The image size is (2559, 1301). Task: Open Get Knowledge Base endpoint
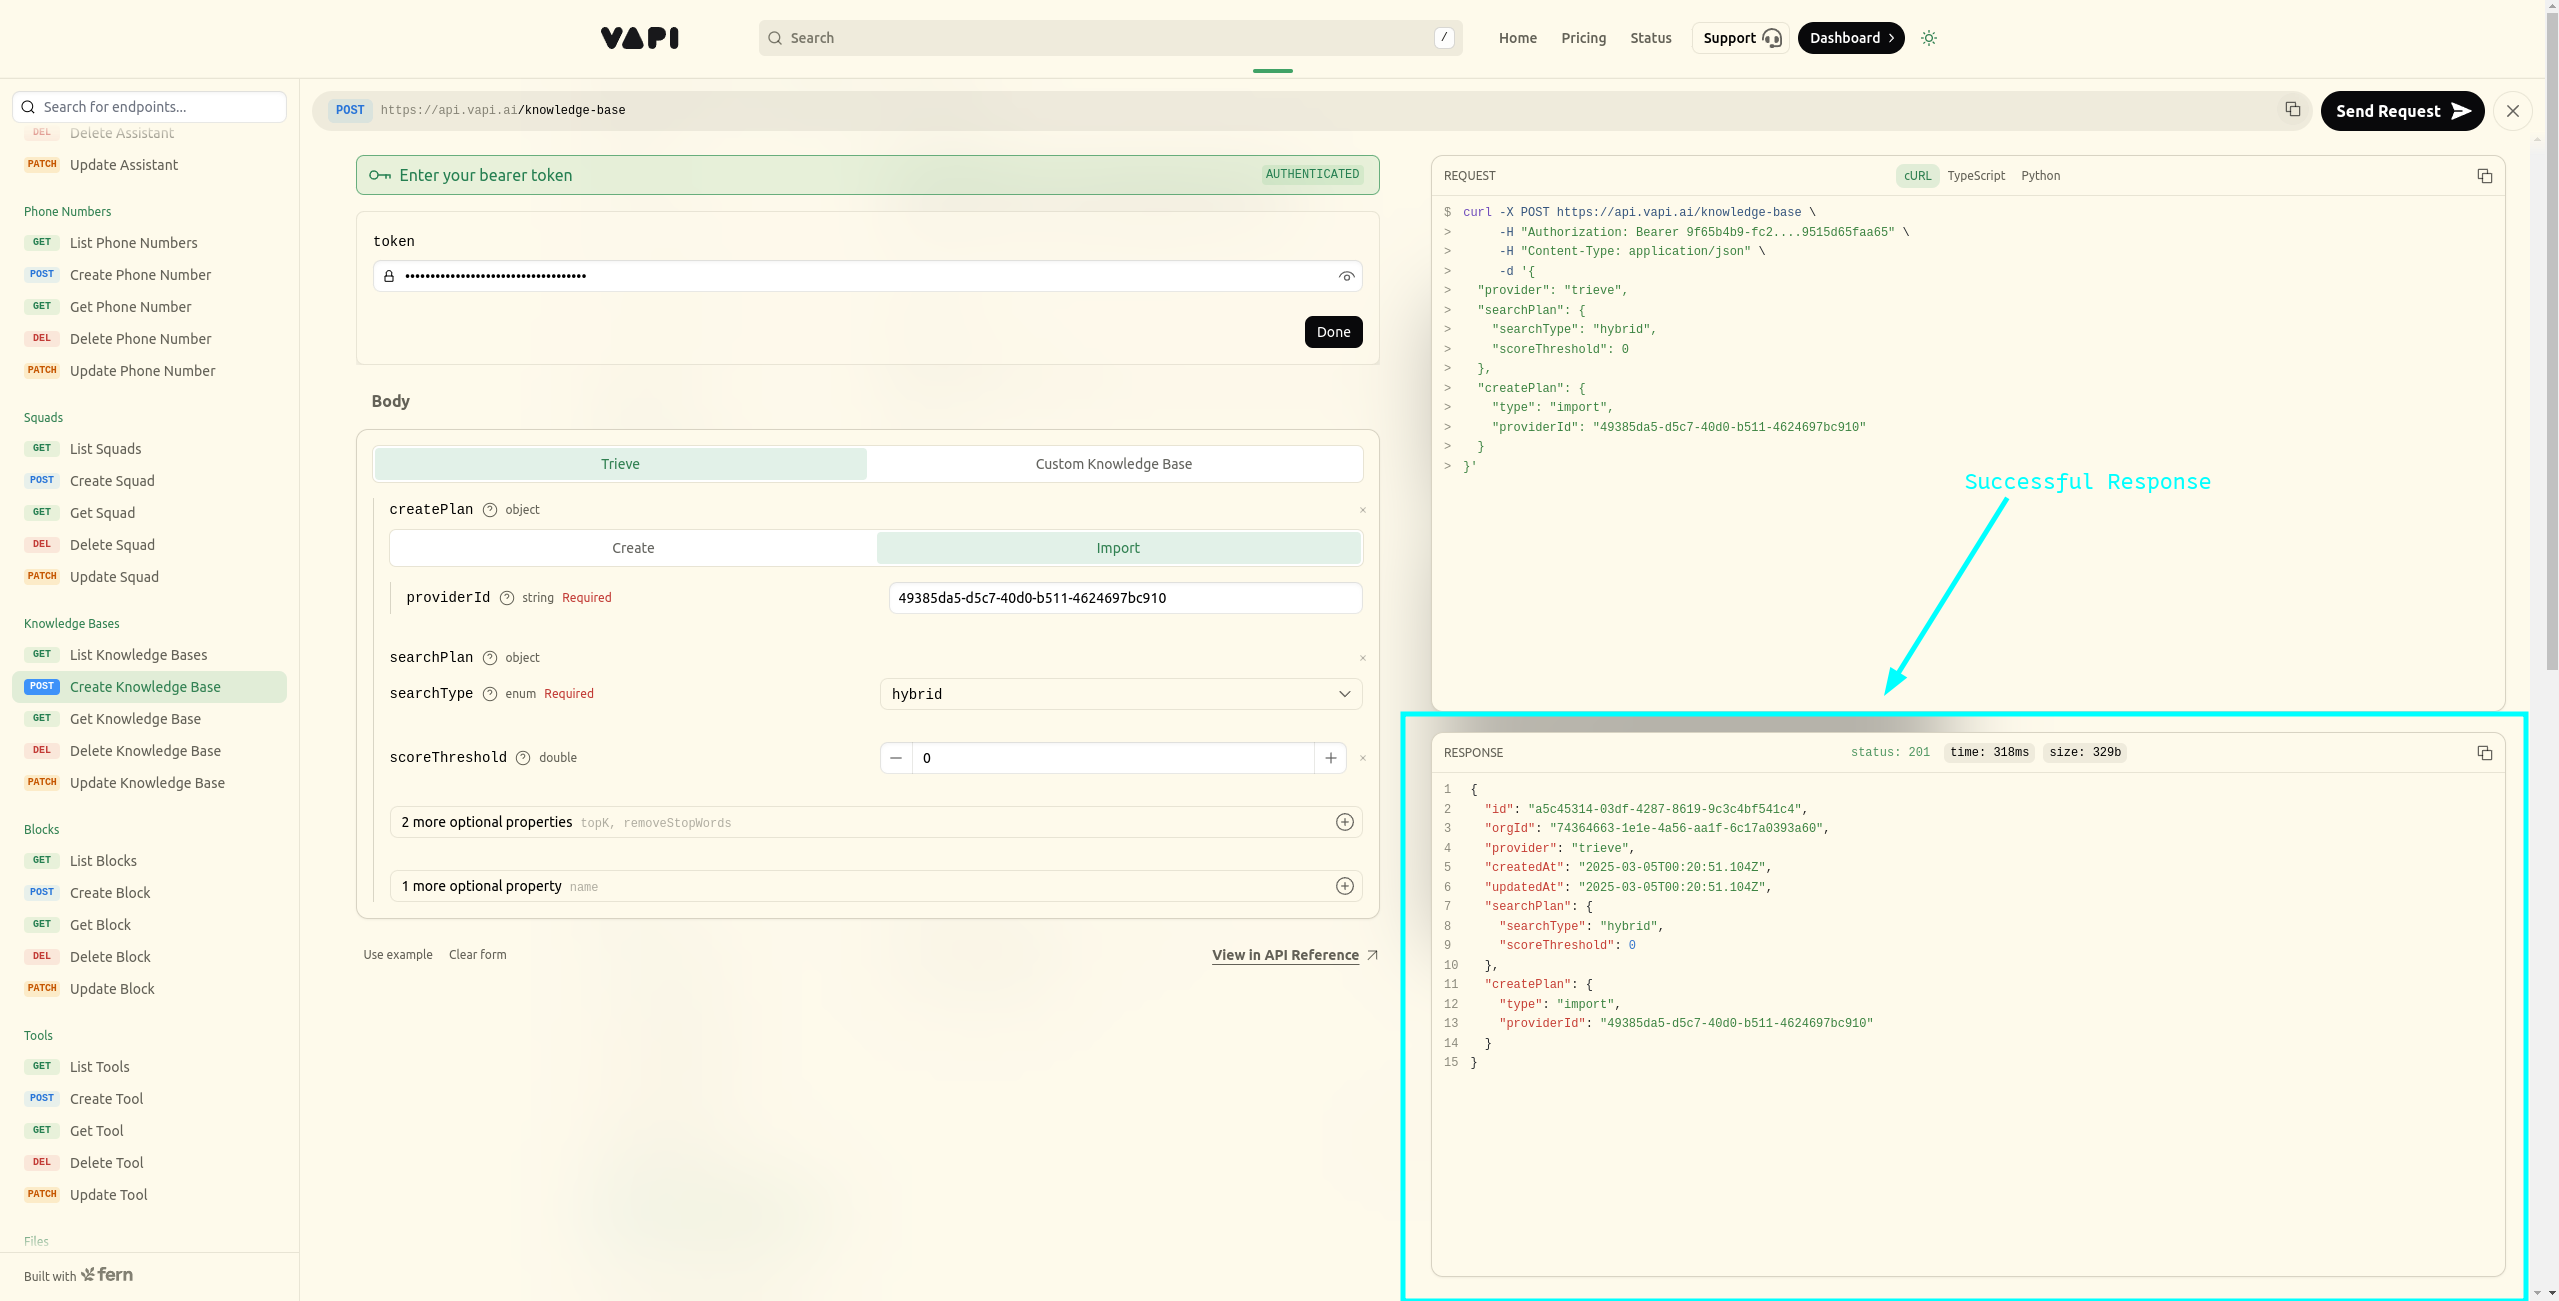149,719
